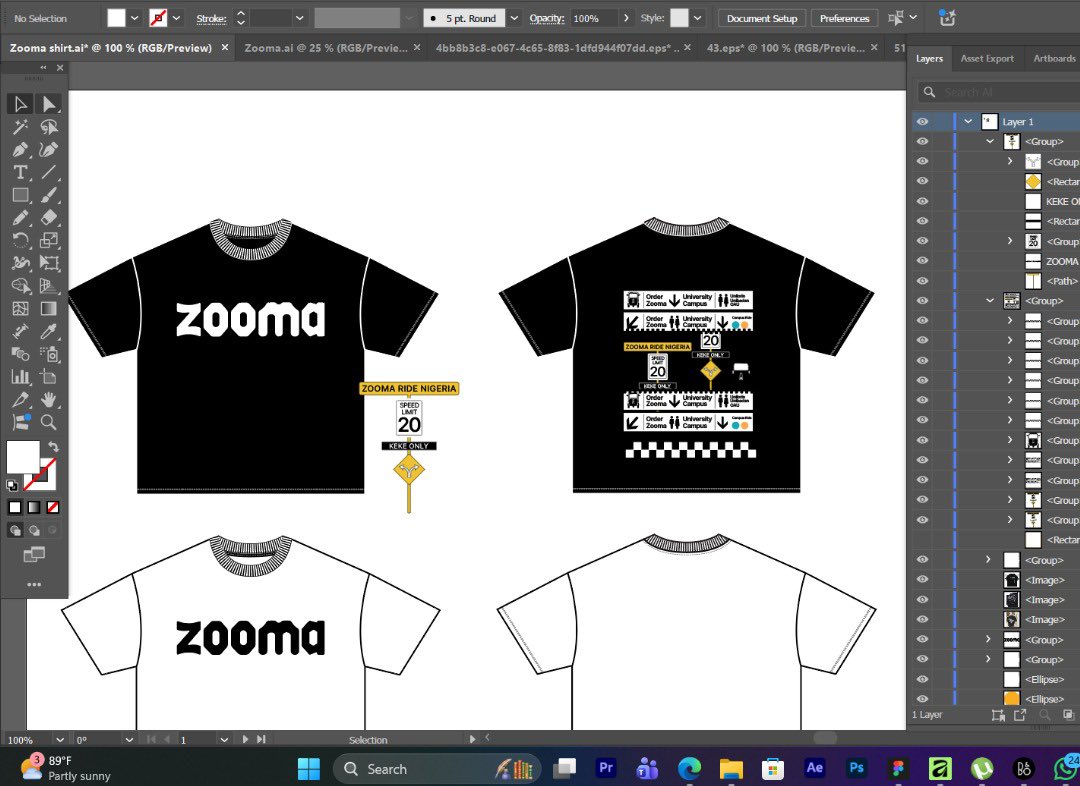Hide the KEKE ONLY layer

pos(922,200)
